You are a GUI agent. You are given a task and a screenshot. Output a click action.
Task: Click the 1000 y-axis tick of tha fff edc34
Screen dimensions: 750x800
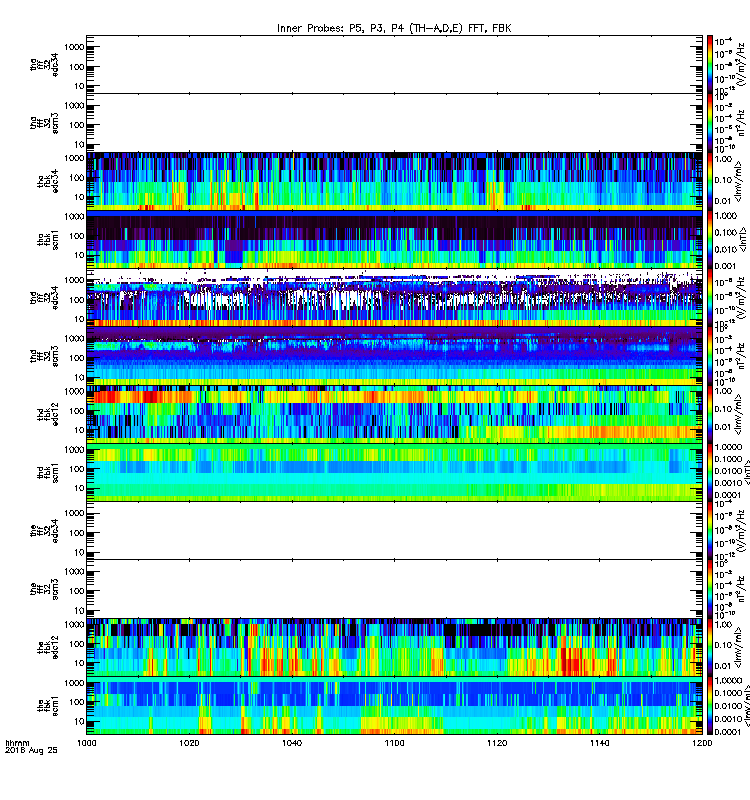[x=74, y=47]
